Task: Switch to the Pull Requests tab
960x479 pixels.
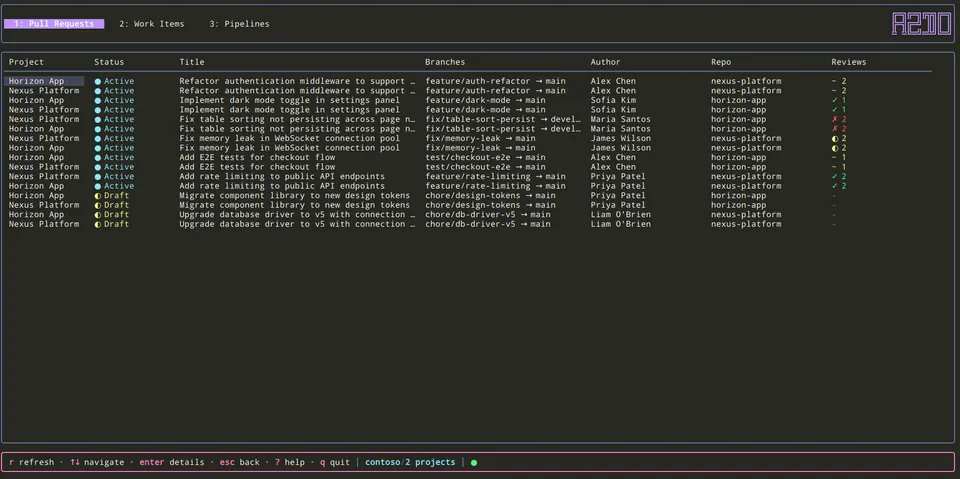Action: [54, 24]
